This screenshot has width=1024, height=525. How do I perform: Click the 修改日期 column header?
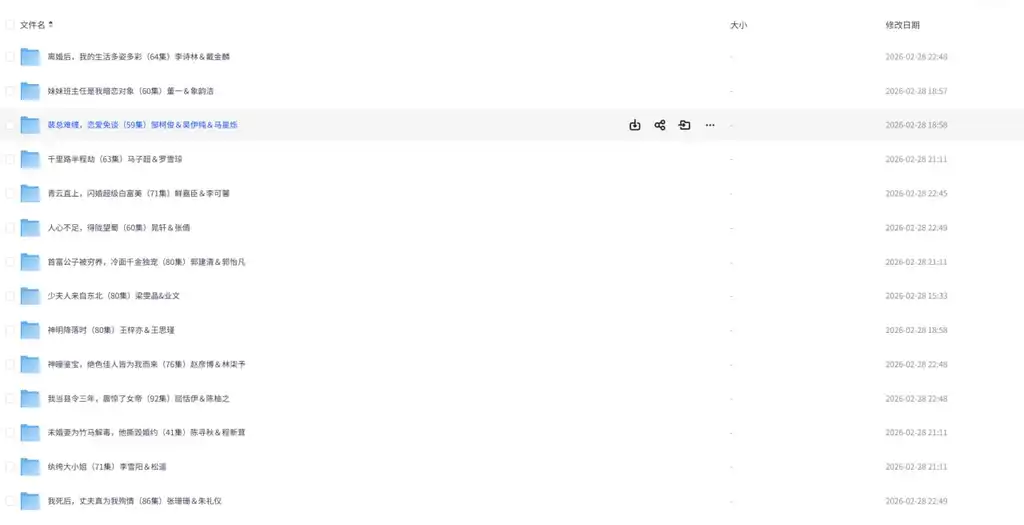click(x=903, y=25)
